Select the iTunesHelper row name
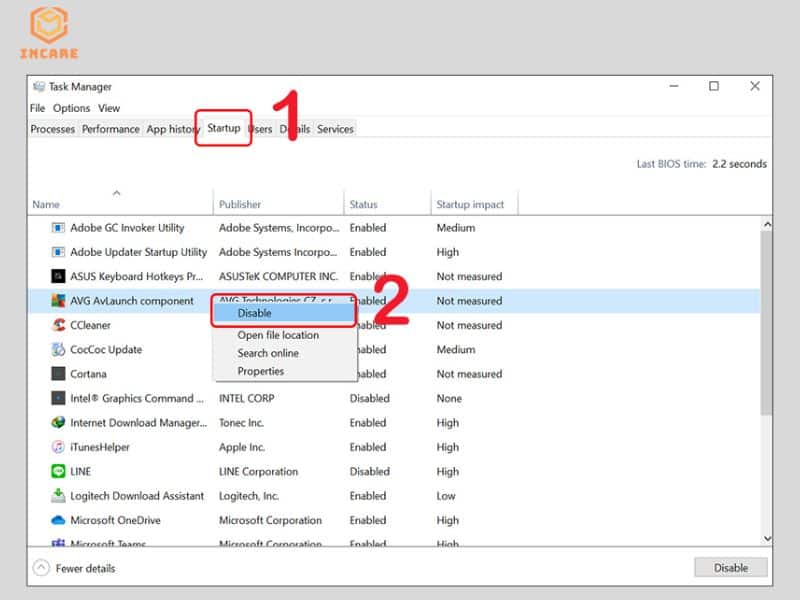This screenshot has height=600, width=800. (99, 447)
